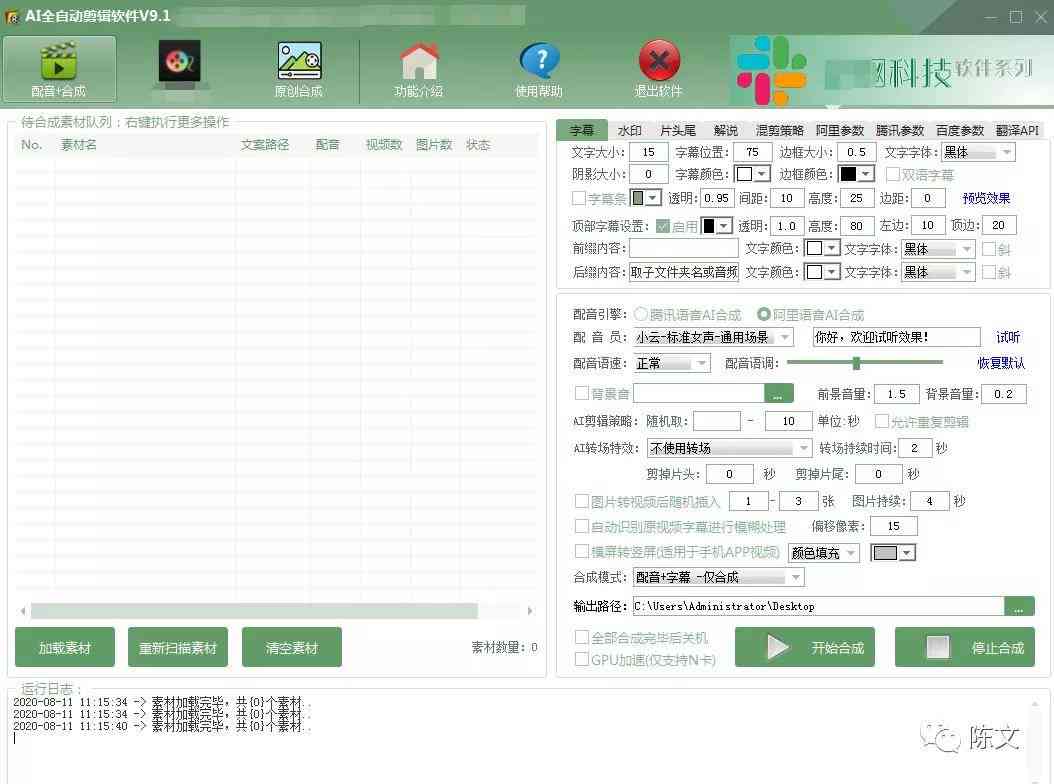Open the 翻译API tab
1054x784 pixels.
1017,130
